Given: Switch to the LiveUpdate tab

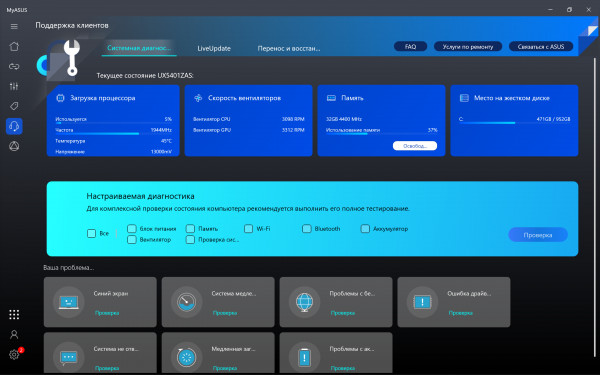Looking at the screenshot, I should 214,49.
